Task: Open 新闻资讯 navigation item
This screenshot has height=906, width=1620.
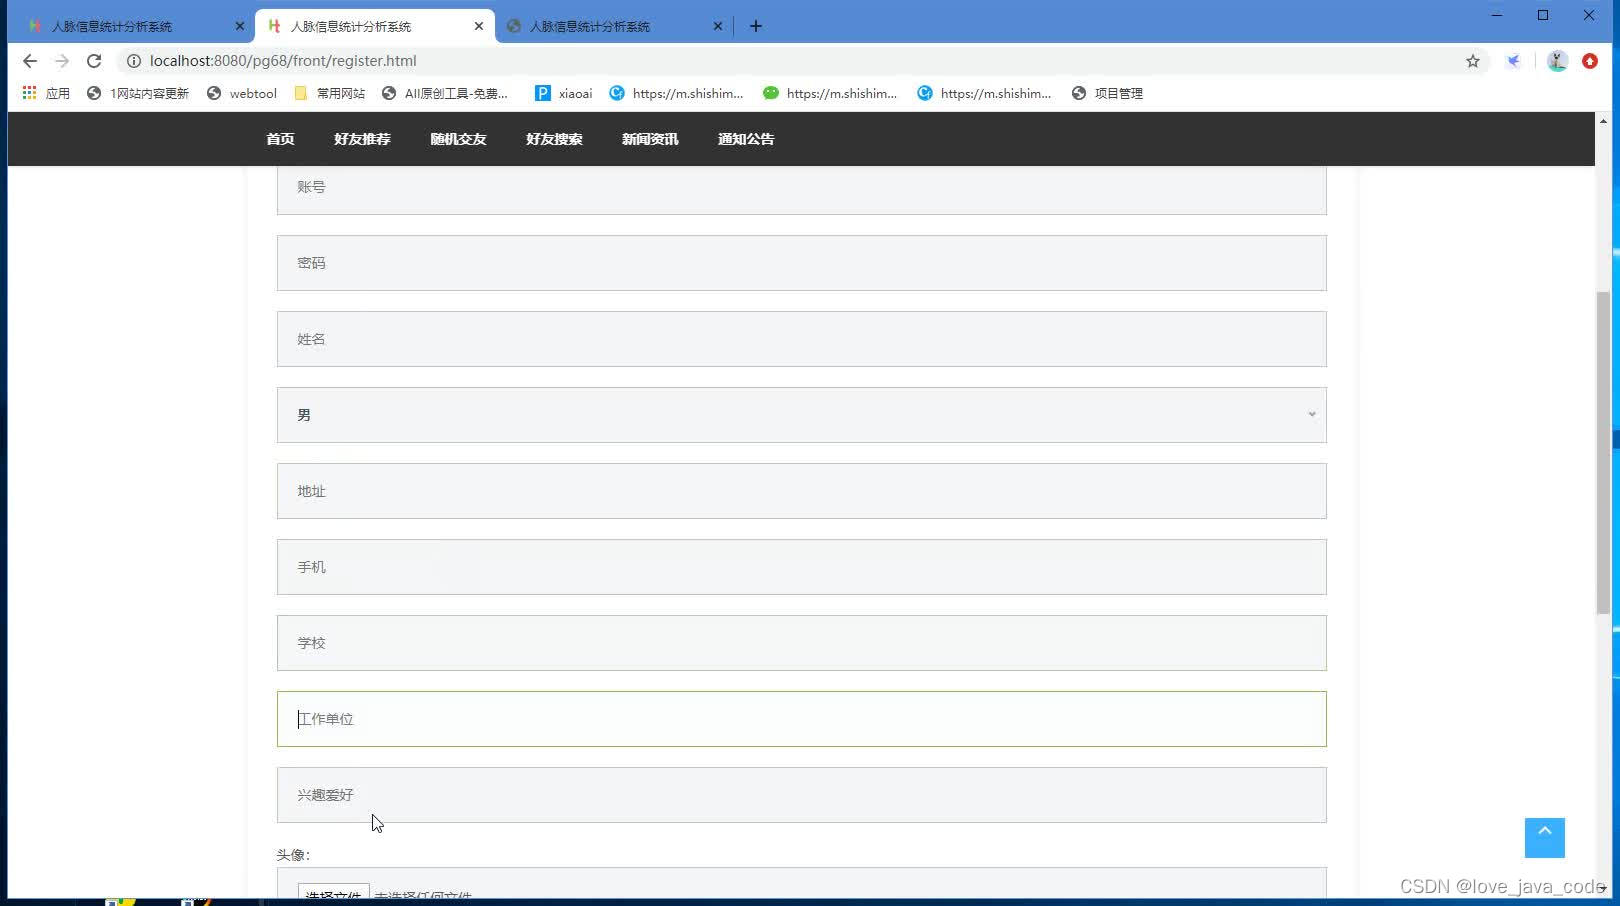Action: [x=650, y=139]
